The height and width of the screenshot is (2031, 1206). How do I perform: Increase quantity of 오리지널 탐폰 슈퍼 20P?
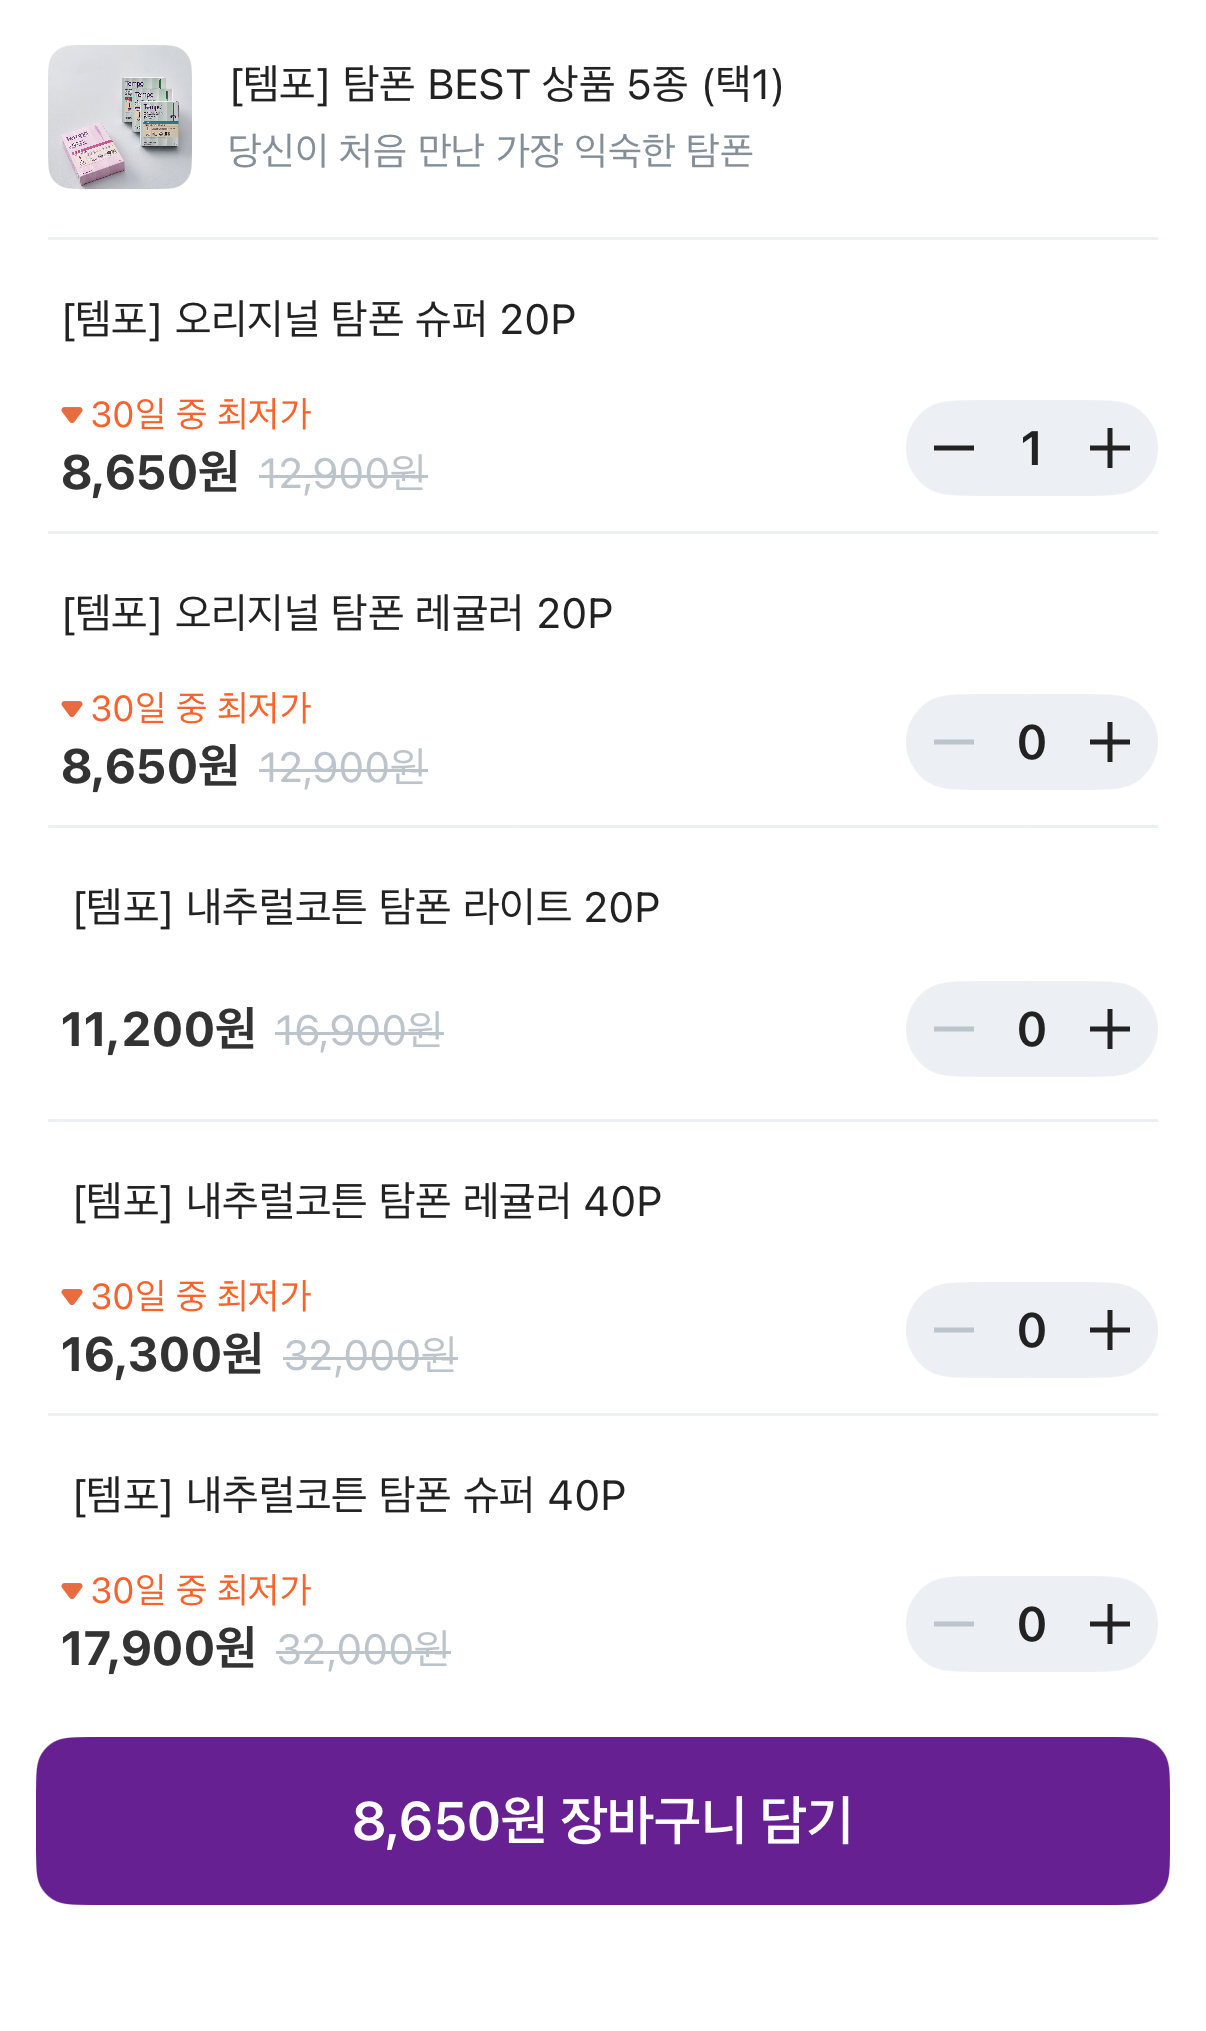coord(1109,448)
